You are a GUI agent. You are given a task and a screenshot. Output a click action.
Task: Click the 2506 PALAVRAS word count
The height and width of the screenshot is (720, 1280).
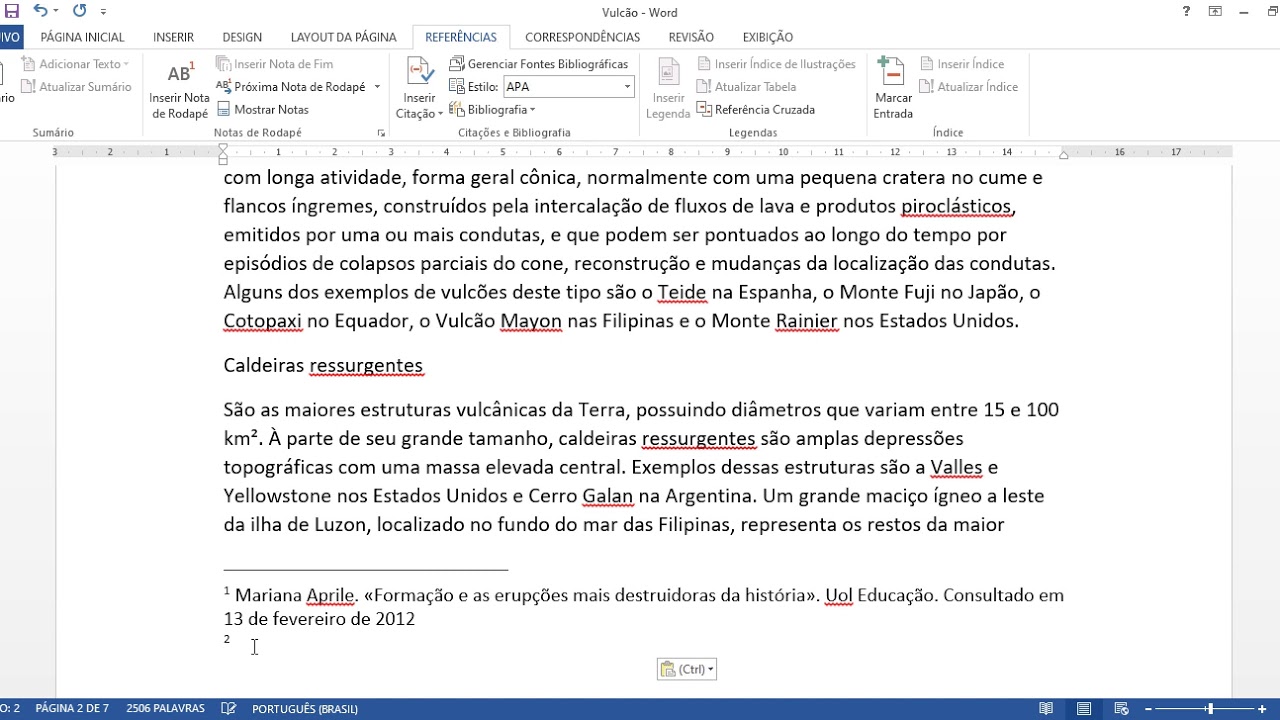pyautogui.click(x=166, y=708)
